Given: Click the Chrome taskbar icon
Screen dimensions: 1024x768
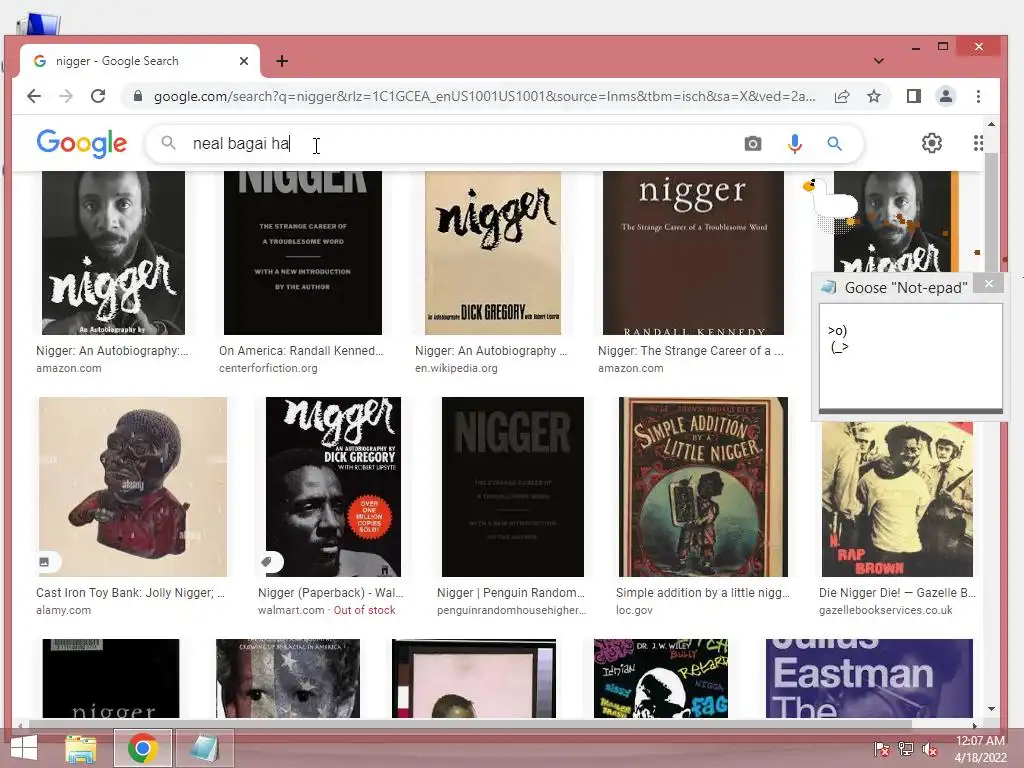Looking at the screenshot, I should pyautogui.click(x=143, y=748).
